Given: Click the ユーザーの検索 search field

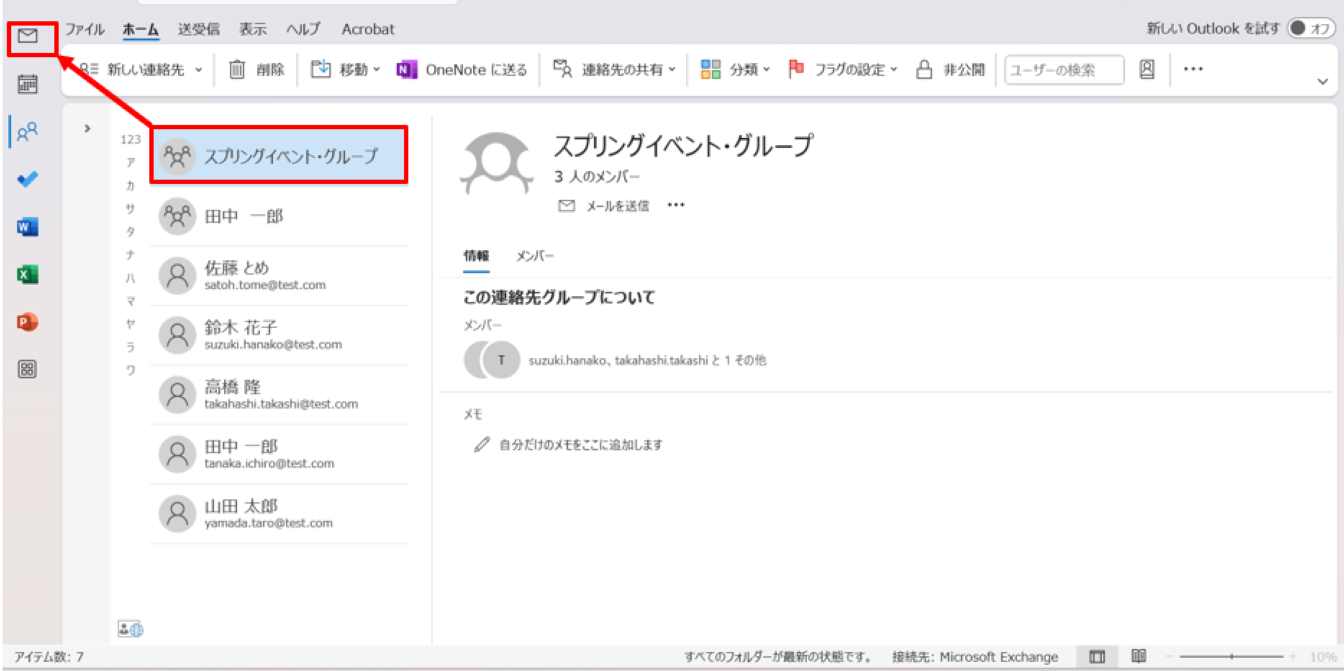Looking at the screenshot, I should [1063, 69].
